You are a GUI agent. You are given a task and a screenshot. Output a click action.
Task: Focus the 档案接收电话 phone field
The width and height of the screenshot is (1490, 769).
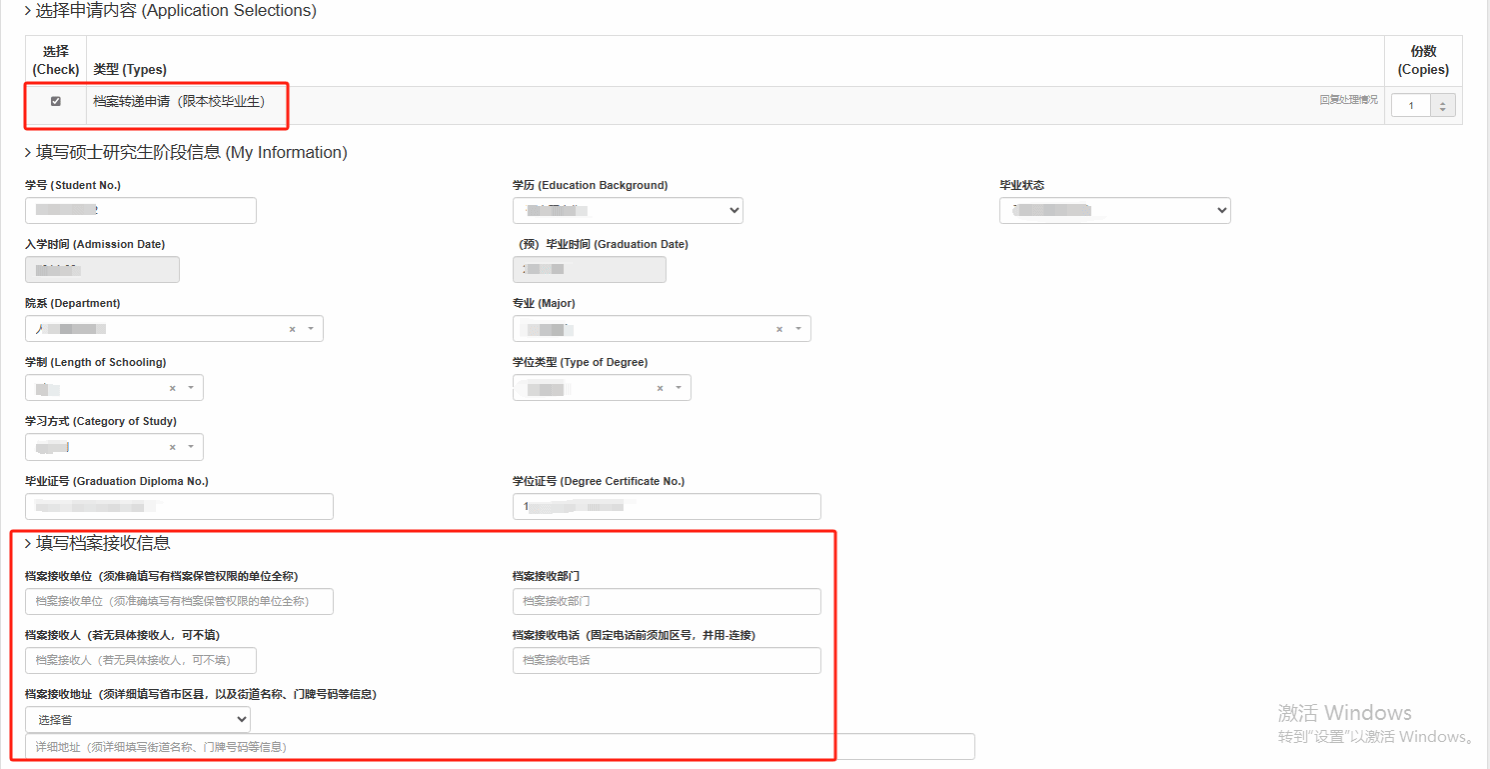(x=666, y=660)
